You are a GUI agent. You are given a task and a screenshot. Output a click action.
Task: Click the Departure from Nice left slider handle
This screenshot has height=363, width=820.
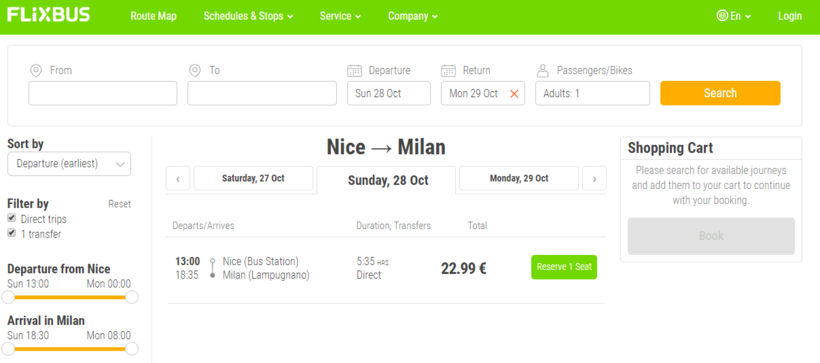point(8,297)
